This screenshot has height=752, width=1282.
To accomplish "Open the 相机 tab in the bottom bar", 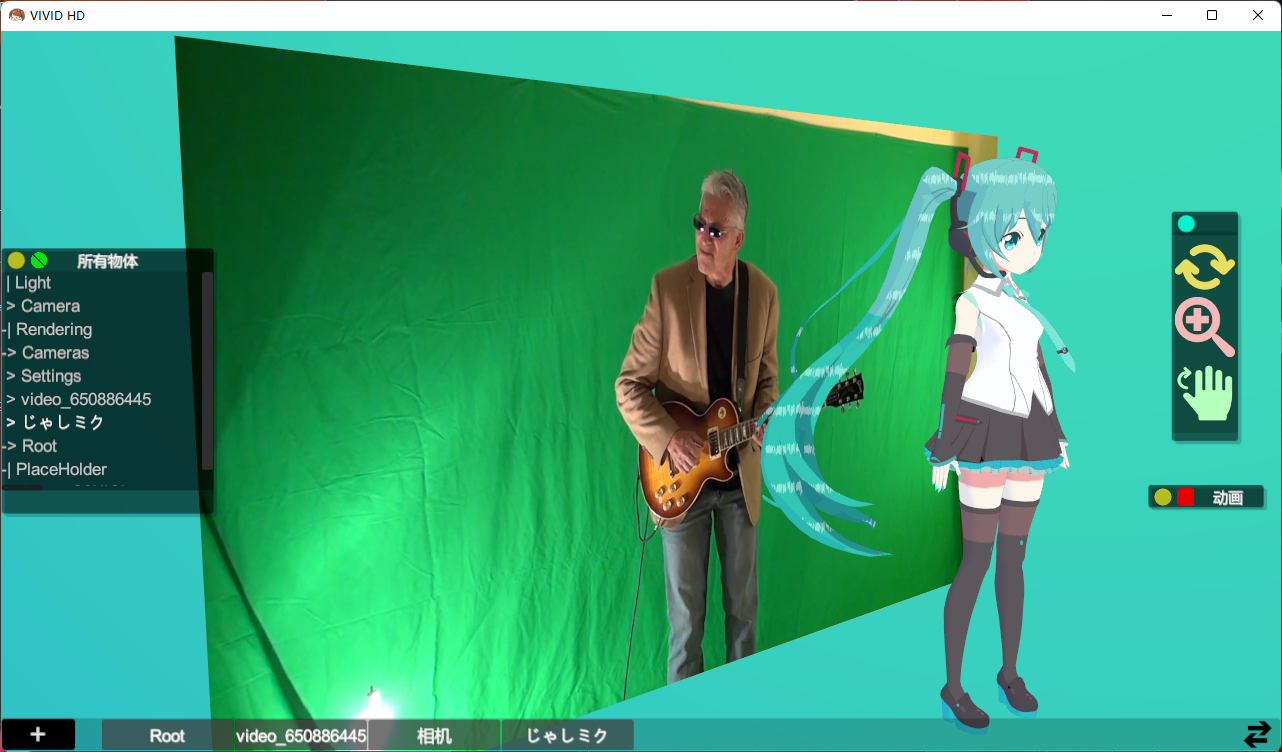I will click(434, 735).
